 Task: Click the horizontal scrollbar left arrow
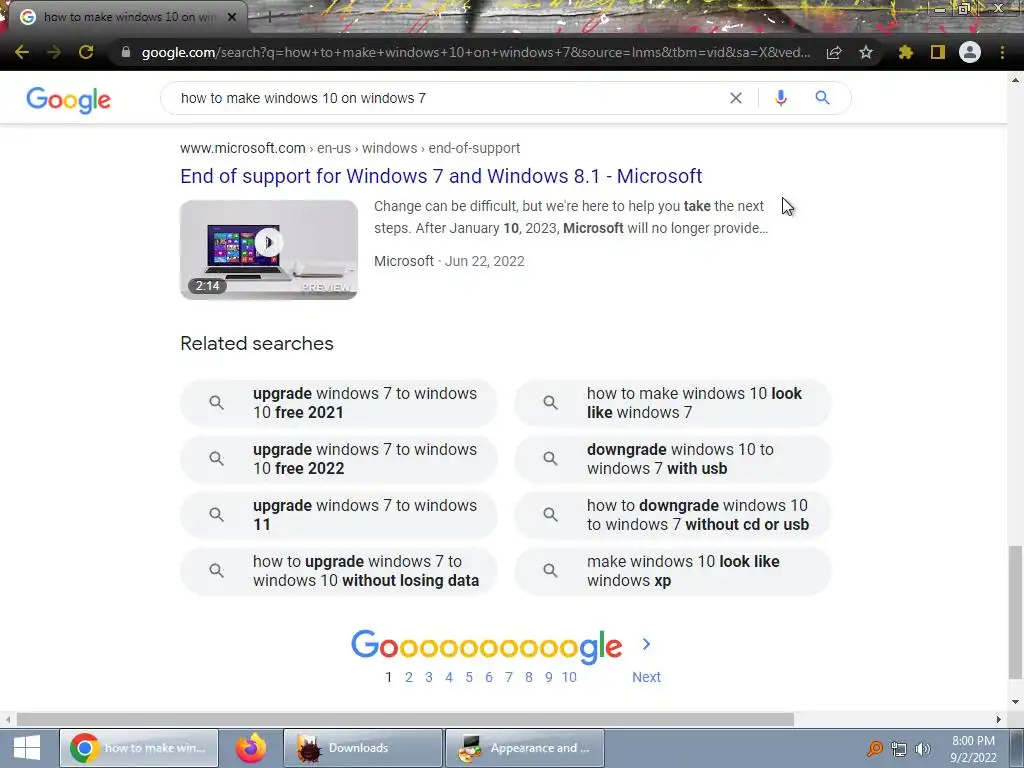8,719
